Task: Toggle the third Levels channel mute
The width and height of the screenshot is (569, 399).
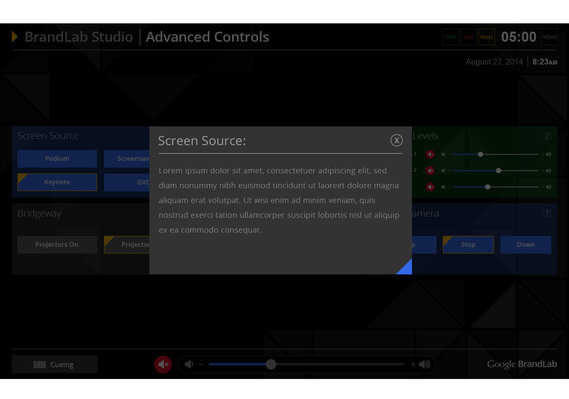Action: point(430,187)
